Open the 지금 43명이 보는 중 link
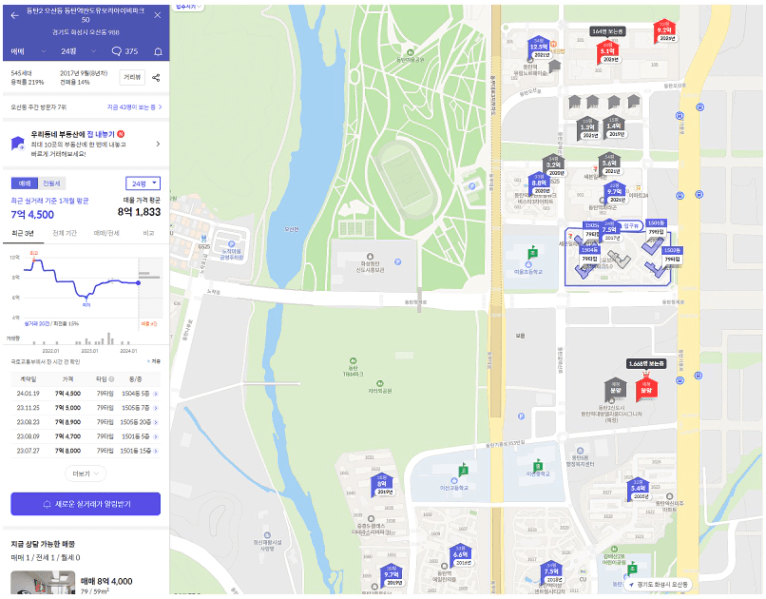Screen dimensions: 766x599 [134, 107]
